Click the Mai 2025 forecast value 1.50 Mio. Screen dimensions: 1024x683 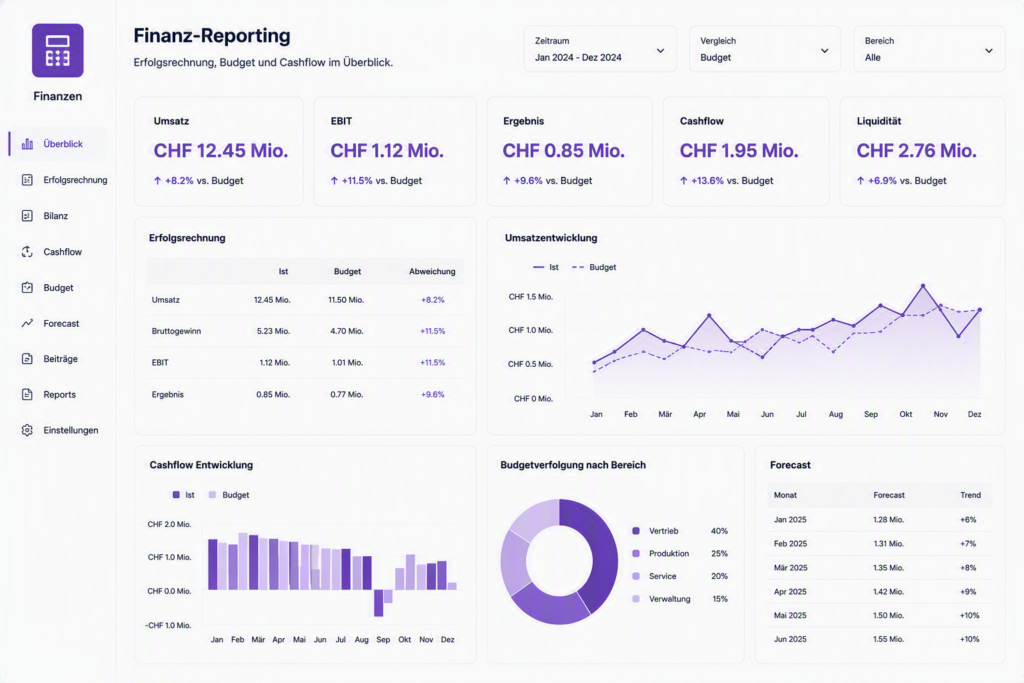[889, 615]
